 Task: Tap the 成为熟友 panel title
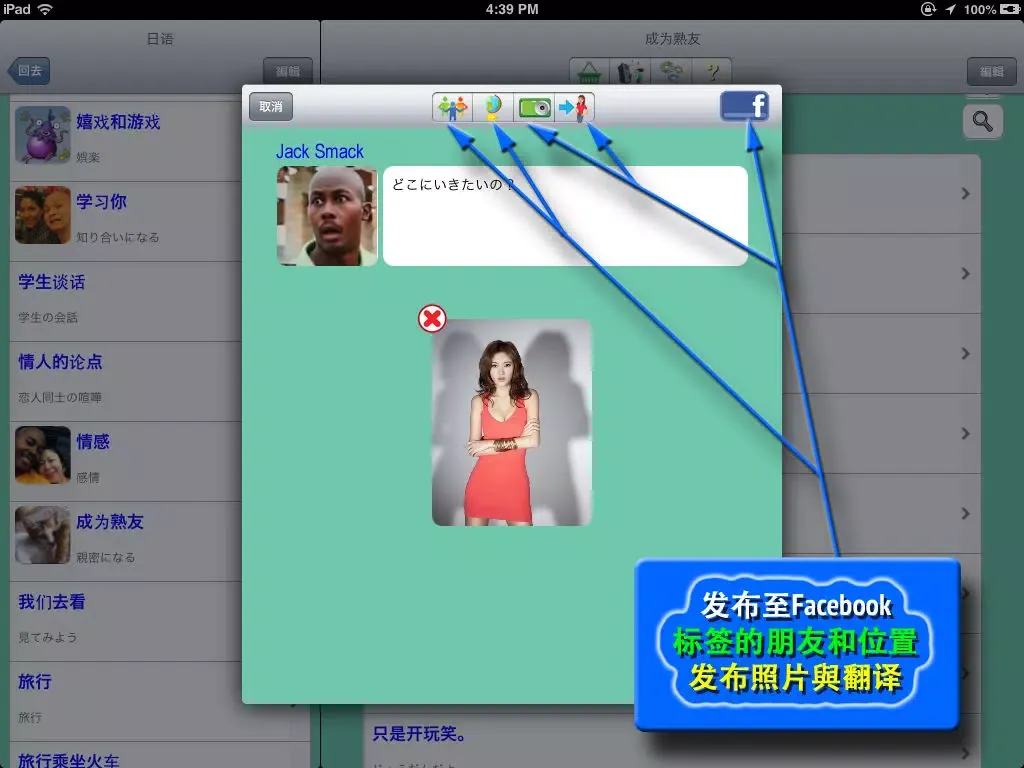672,39
